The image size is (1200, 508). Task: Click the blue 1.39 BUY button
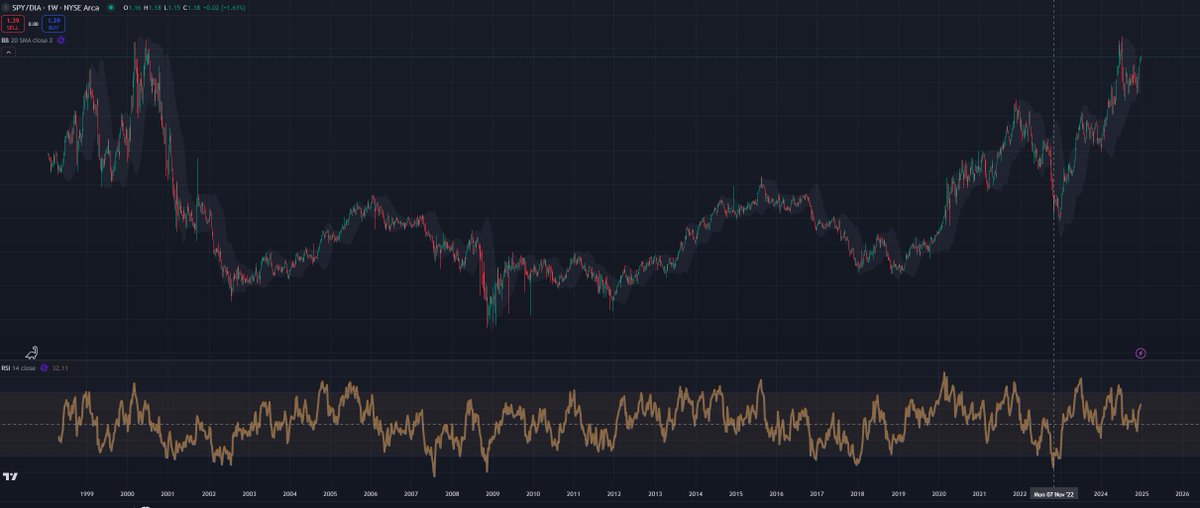pyautogui.click(x=54, y=24)
